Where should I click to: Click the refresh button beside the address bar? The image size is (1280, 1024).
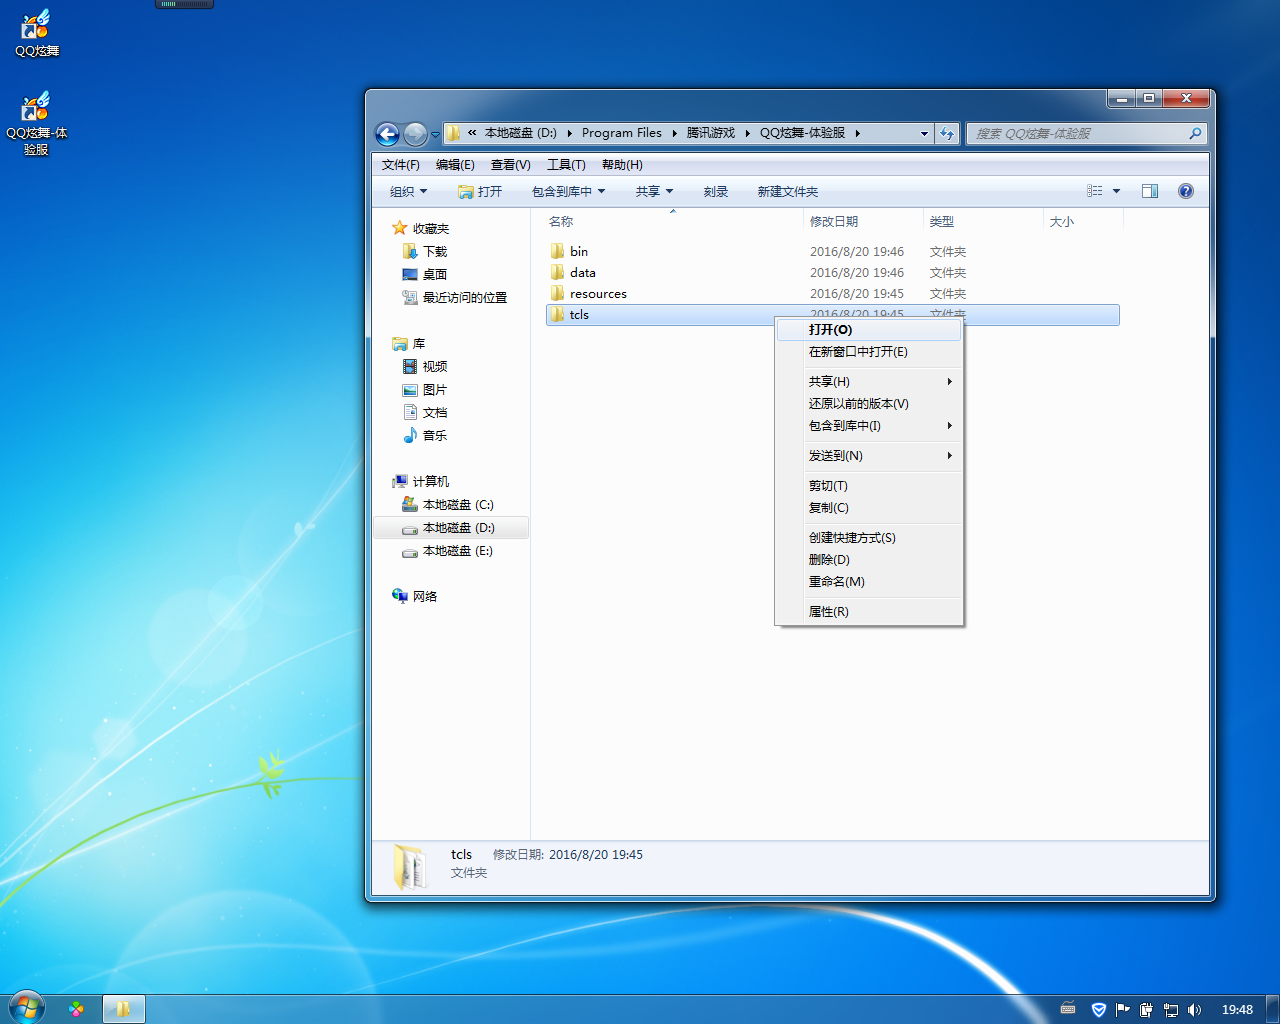click(947, 133)
